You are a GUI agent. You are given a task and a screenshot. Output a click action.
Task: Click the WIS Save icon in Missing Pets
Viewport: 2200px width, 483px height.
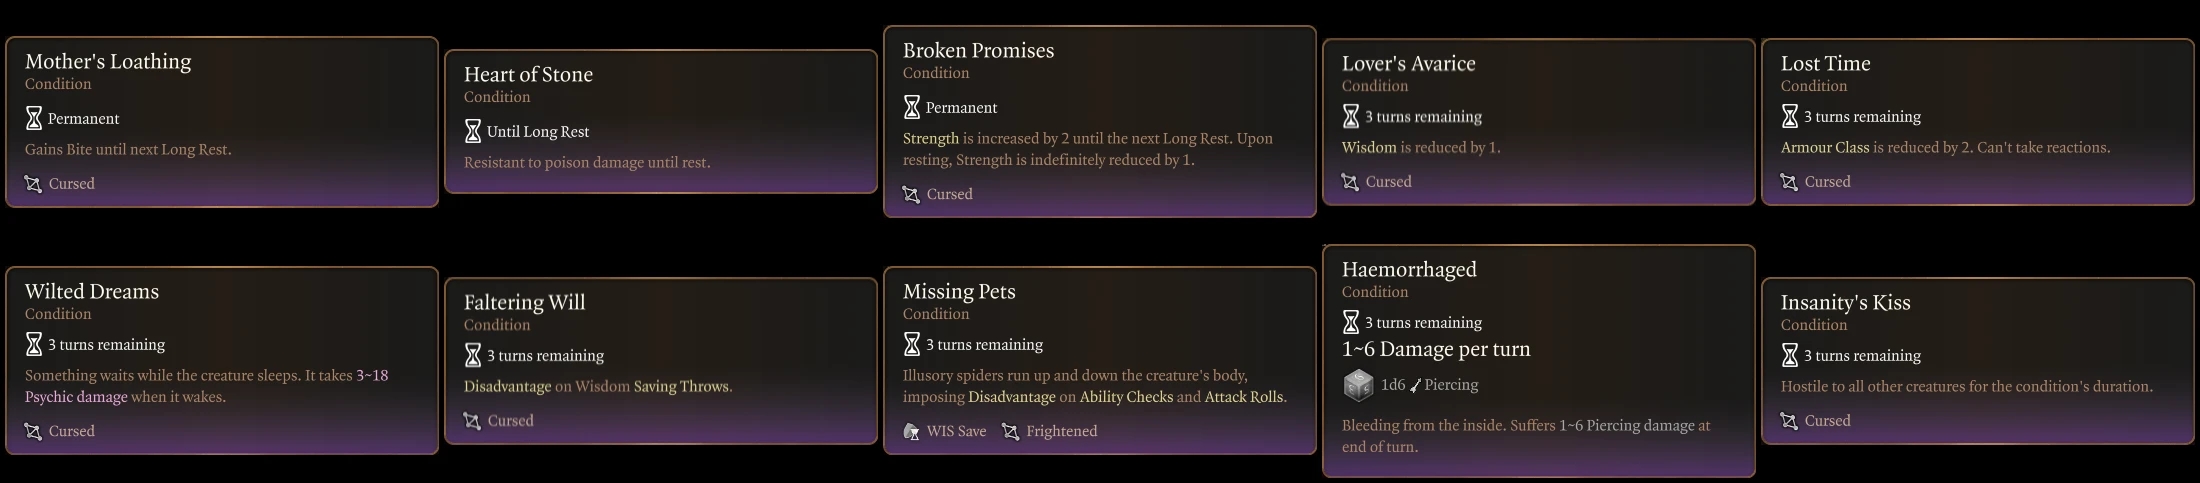tap(912, 432)
